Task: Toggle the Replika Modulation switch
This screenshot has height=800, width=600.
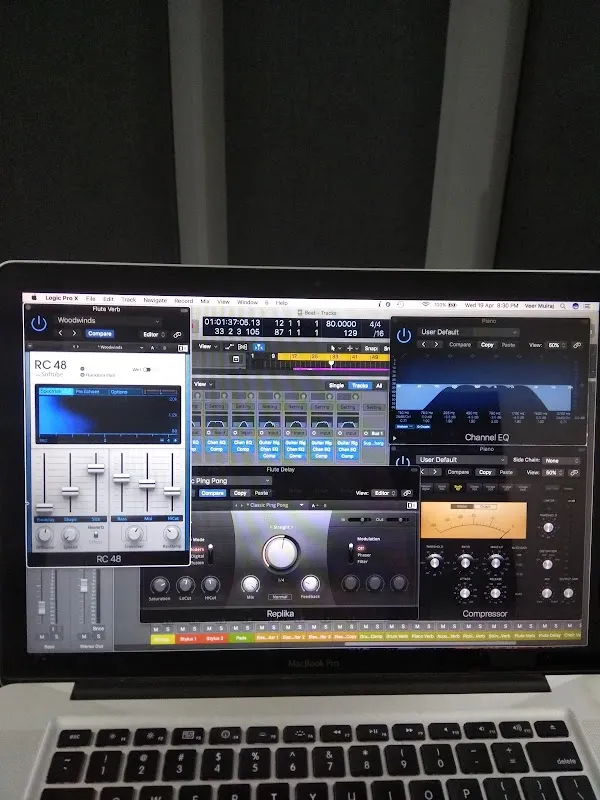Action: [x=351, y=553]
